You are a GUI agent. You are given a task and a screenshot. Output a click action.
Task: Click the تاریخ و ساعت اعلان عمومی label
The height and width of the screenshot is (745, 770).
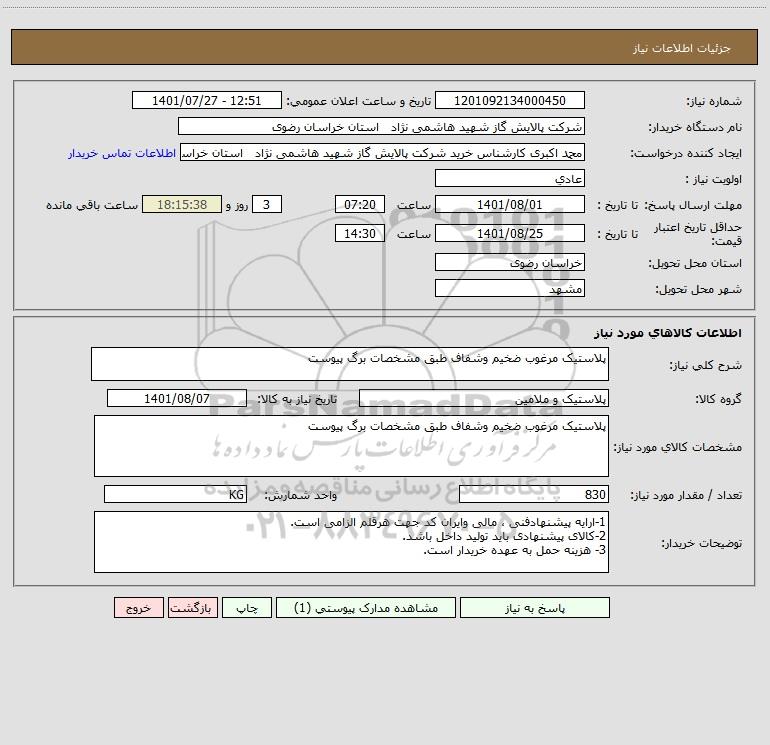point(359,102)
